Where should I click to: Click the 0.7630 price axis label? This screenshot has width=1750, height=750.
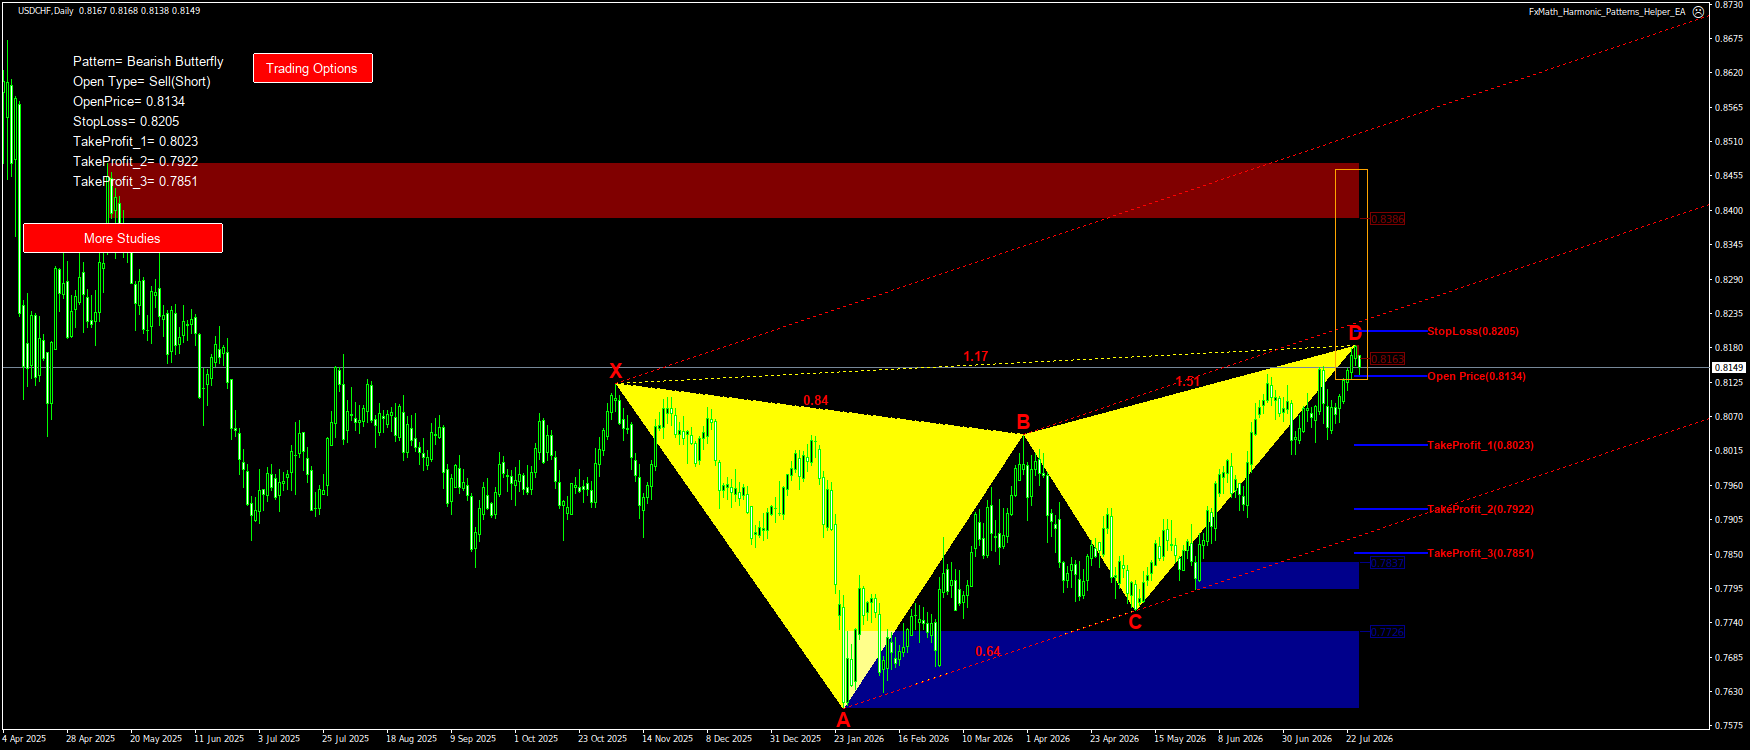(x=1729, y=692)
